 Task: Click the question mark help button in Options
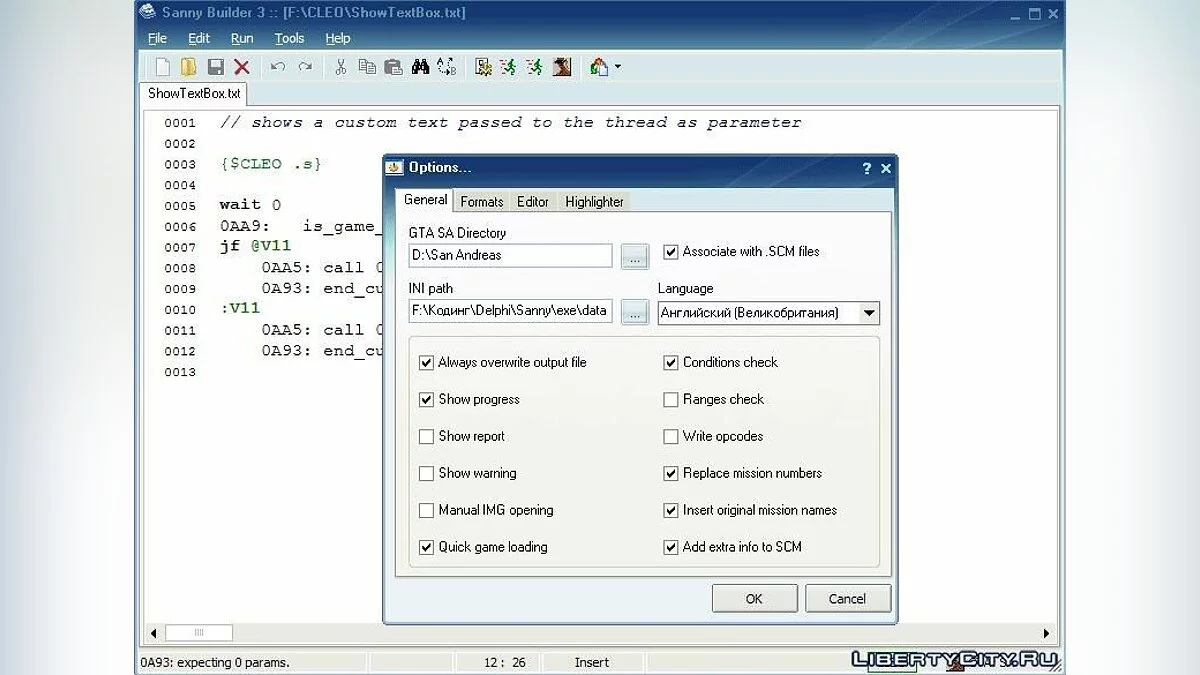866,168
